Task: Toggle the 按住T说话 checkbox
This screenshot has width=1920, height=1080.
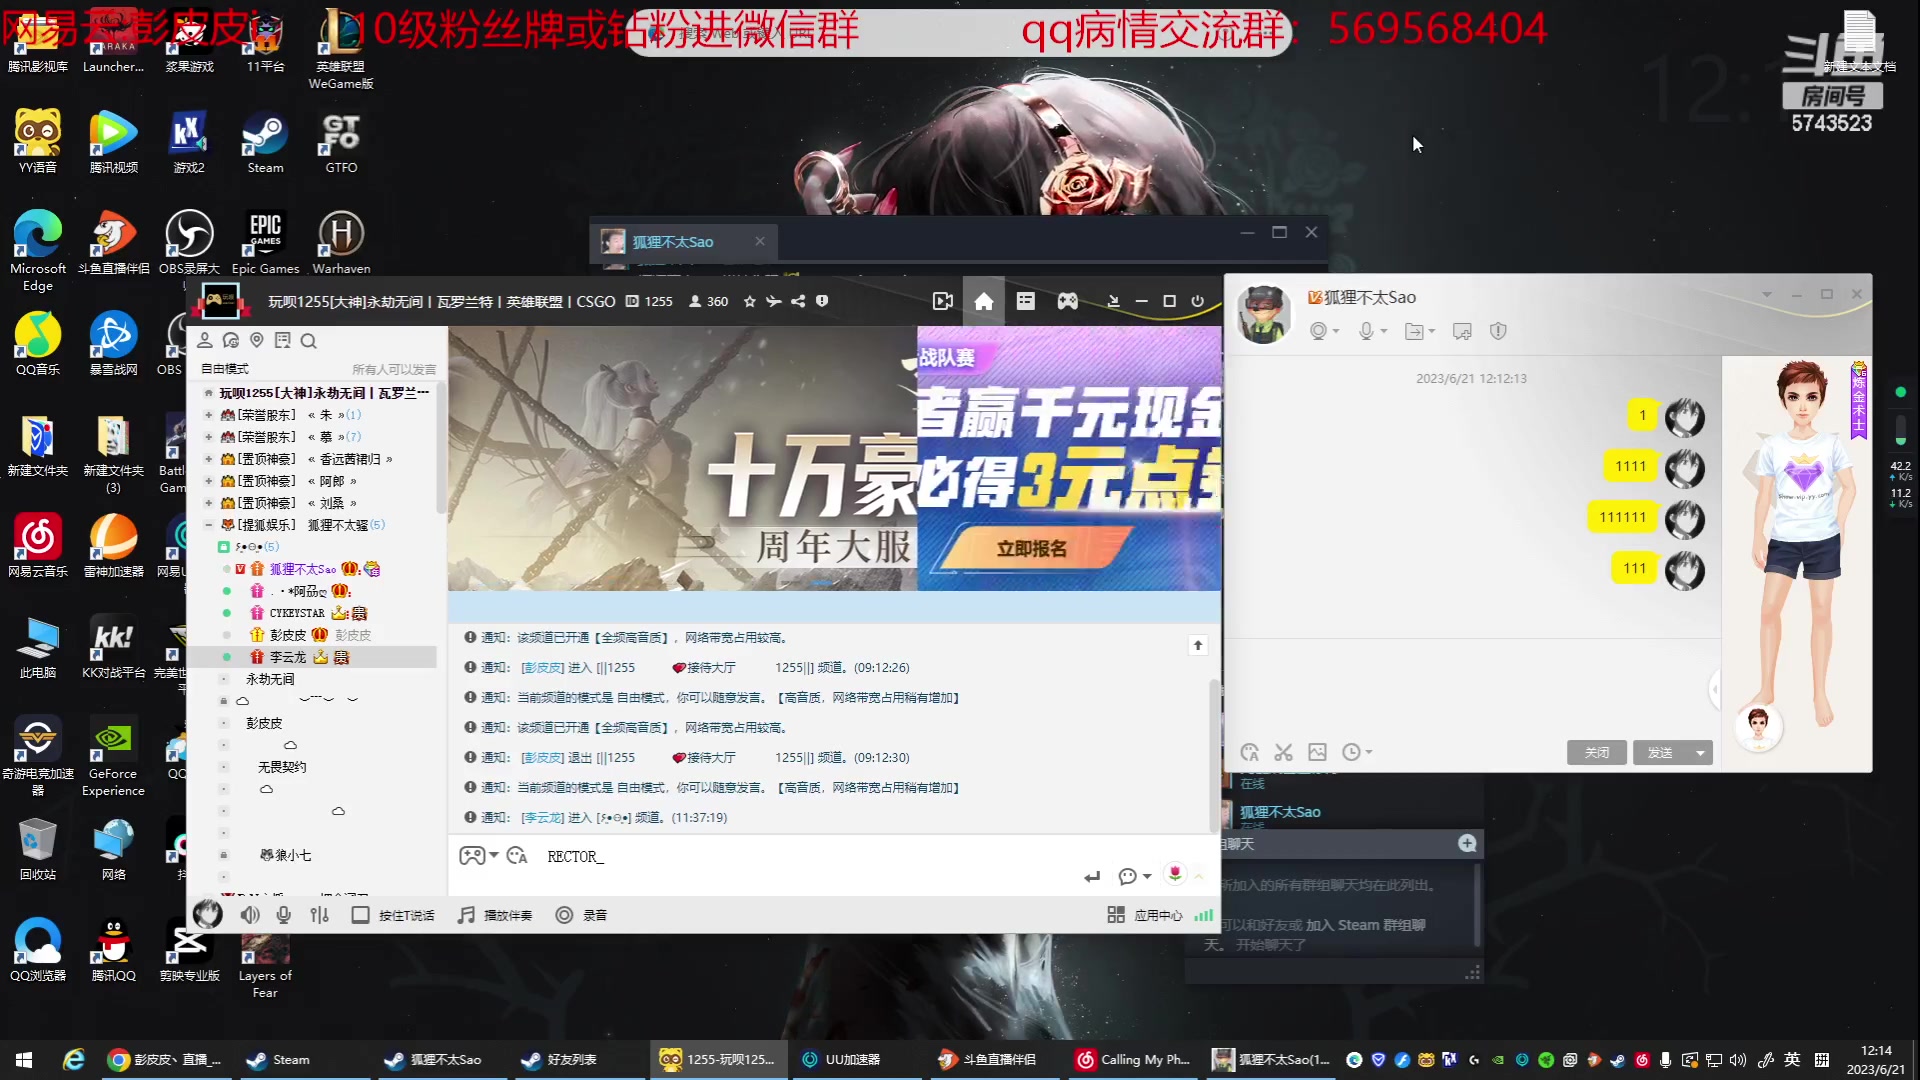Action: (361, 915)
